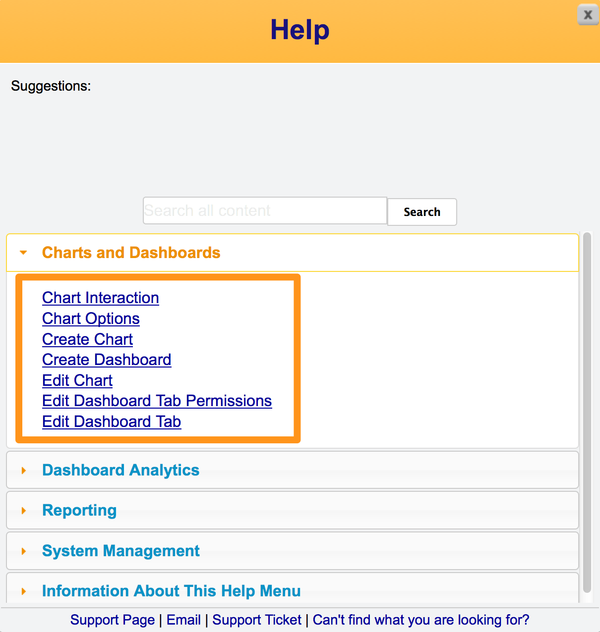Open Edit Dashboard Tab Permissions link

157,401
